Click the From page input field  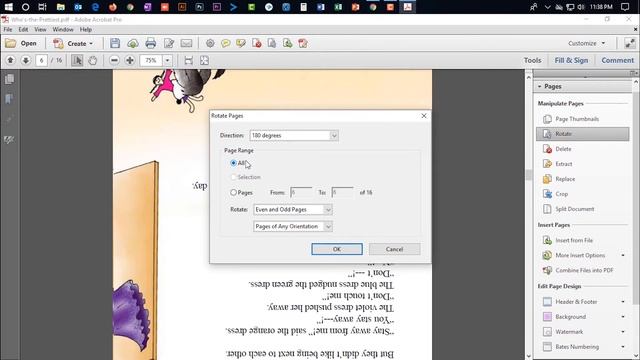(x=301, y=192)
